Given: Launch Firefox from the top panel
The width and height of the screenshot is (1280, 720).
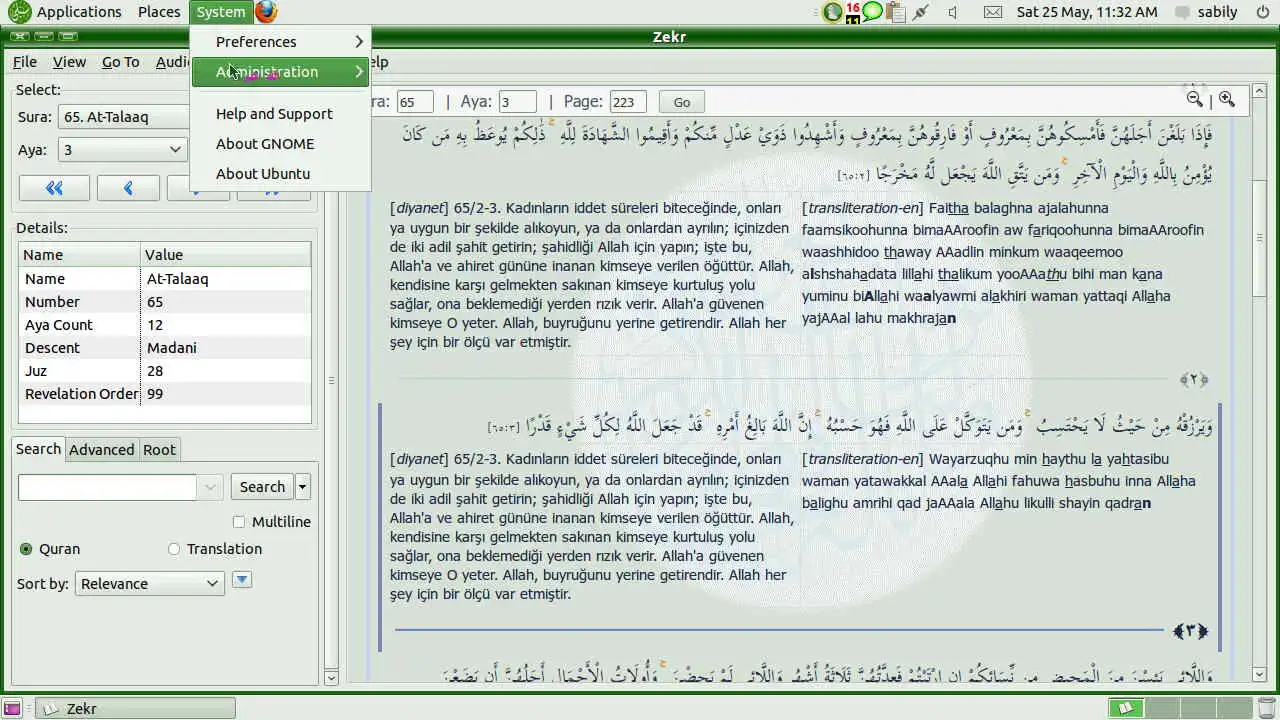Looking at the screenshot, I should pos(265,12).
